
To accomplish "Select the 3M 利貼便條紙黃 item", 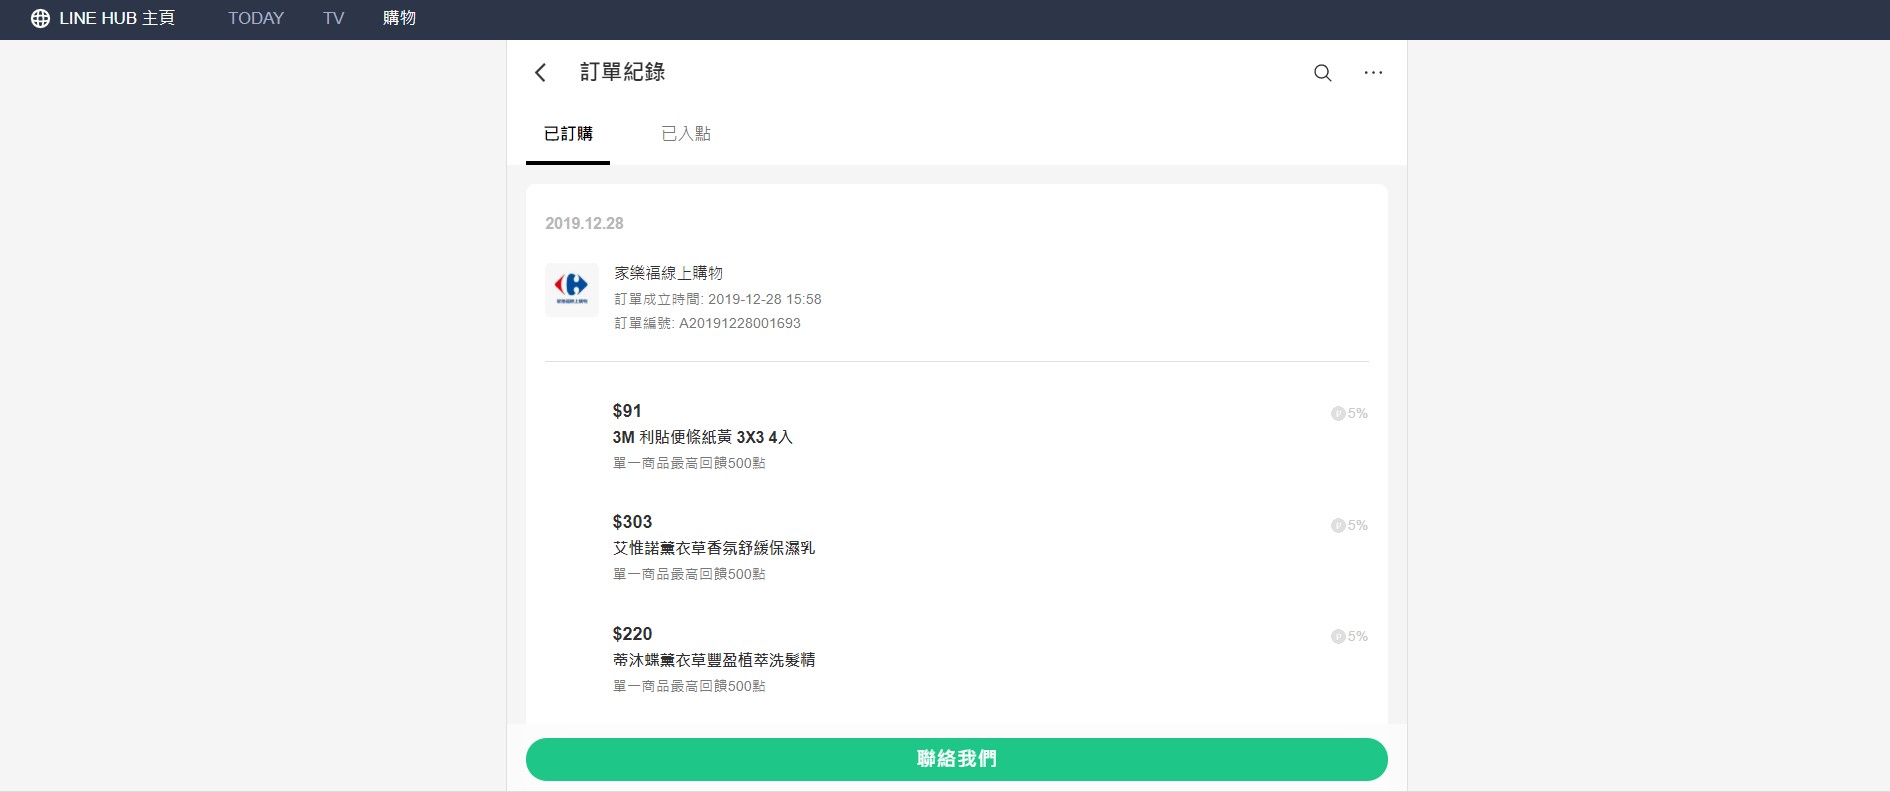I will coord(702,437).
